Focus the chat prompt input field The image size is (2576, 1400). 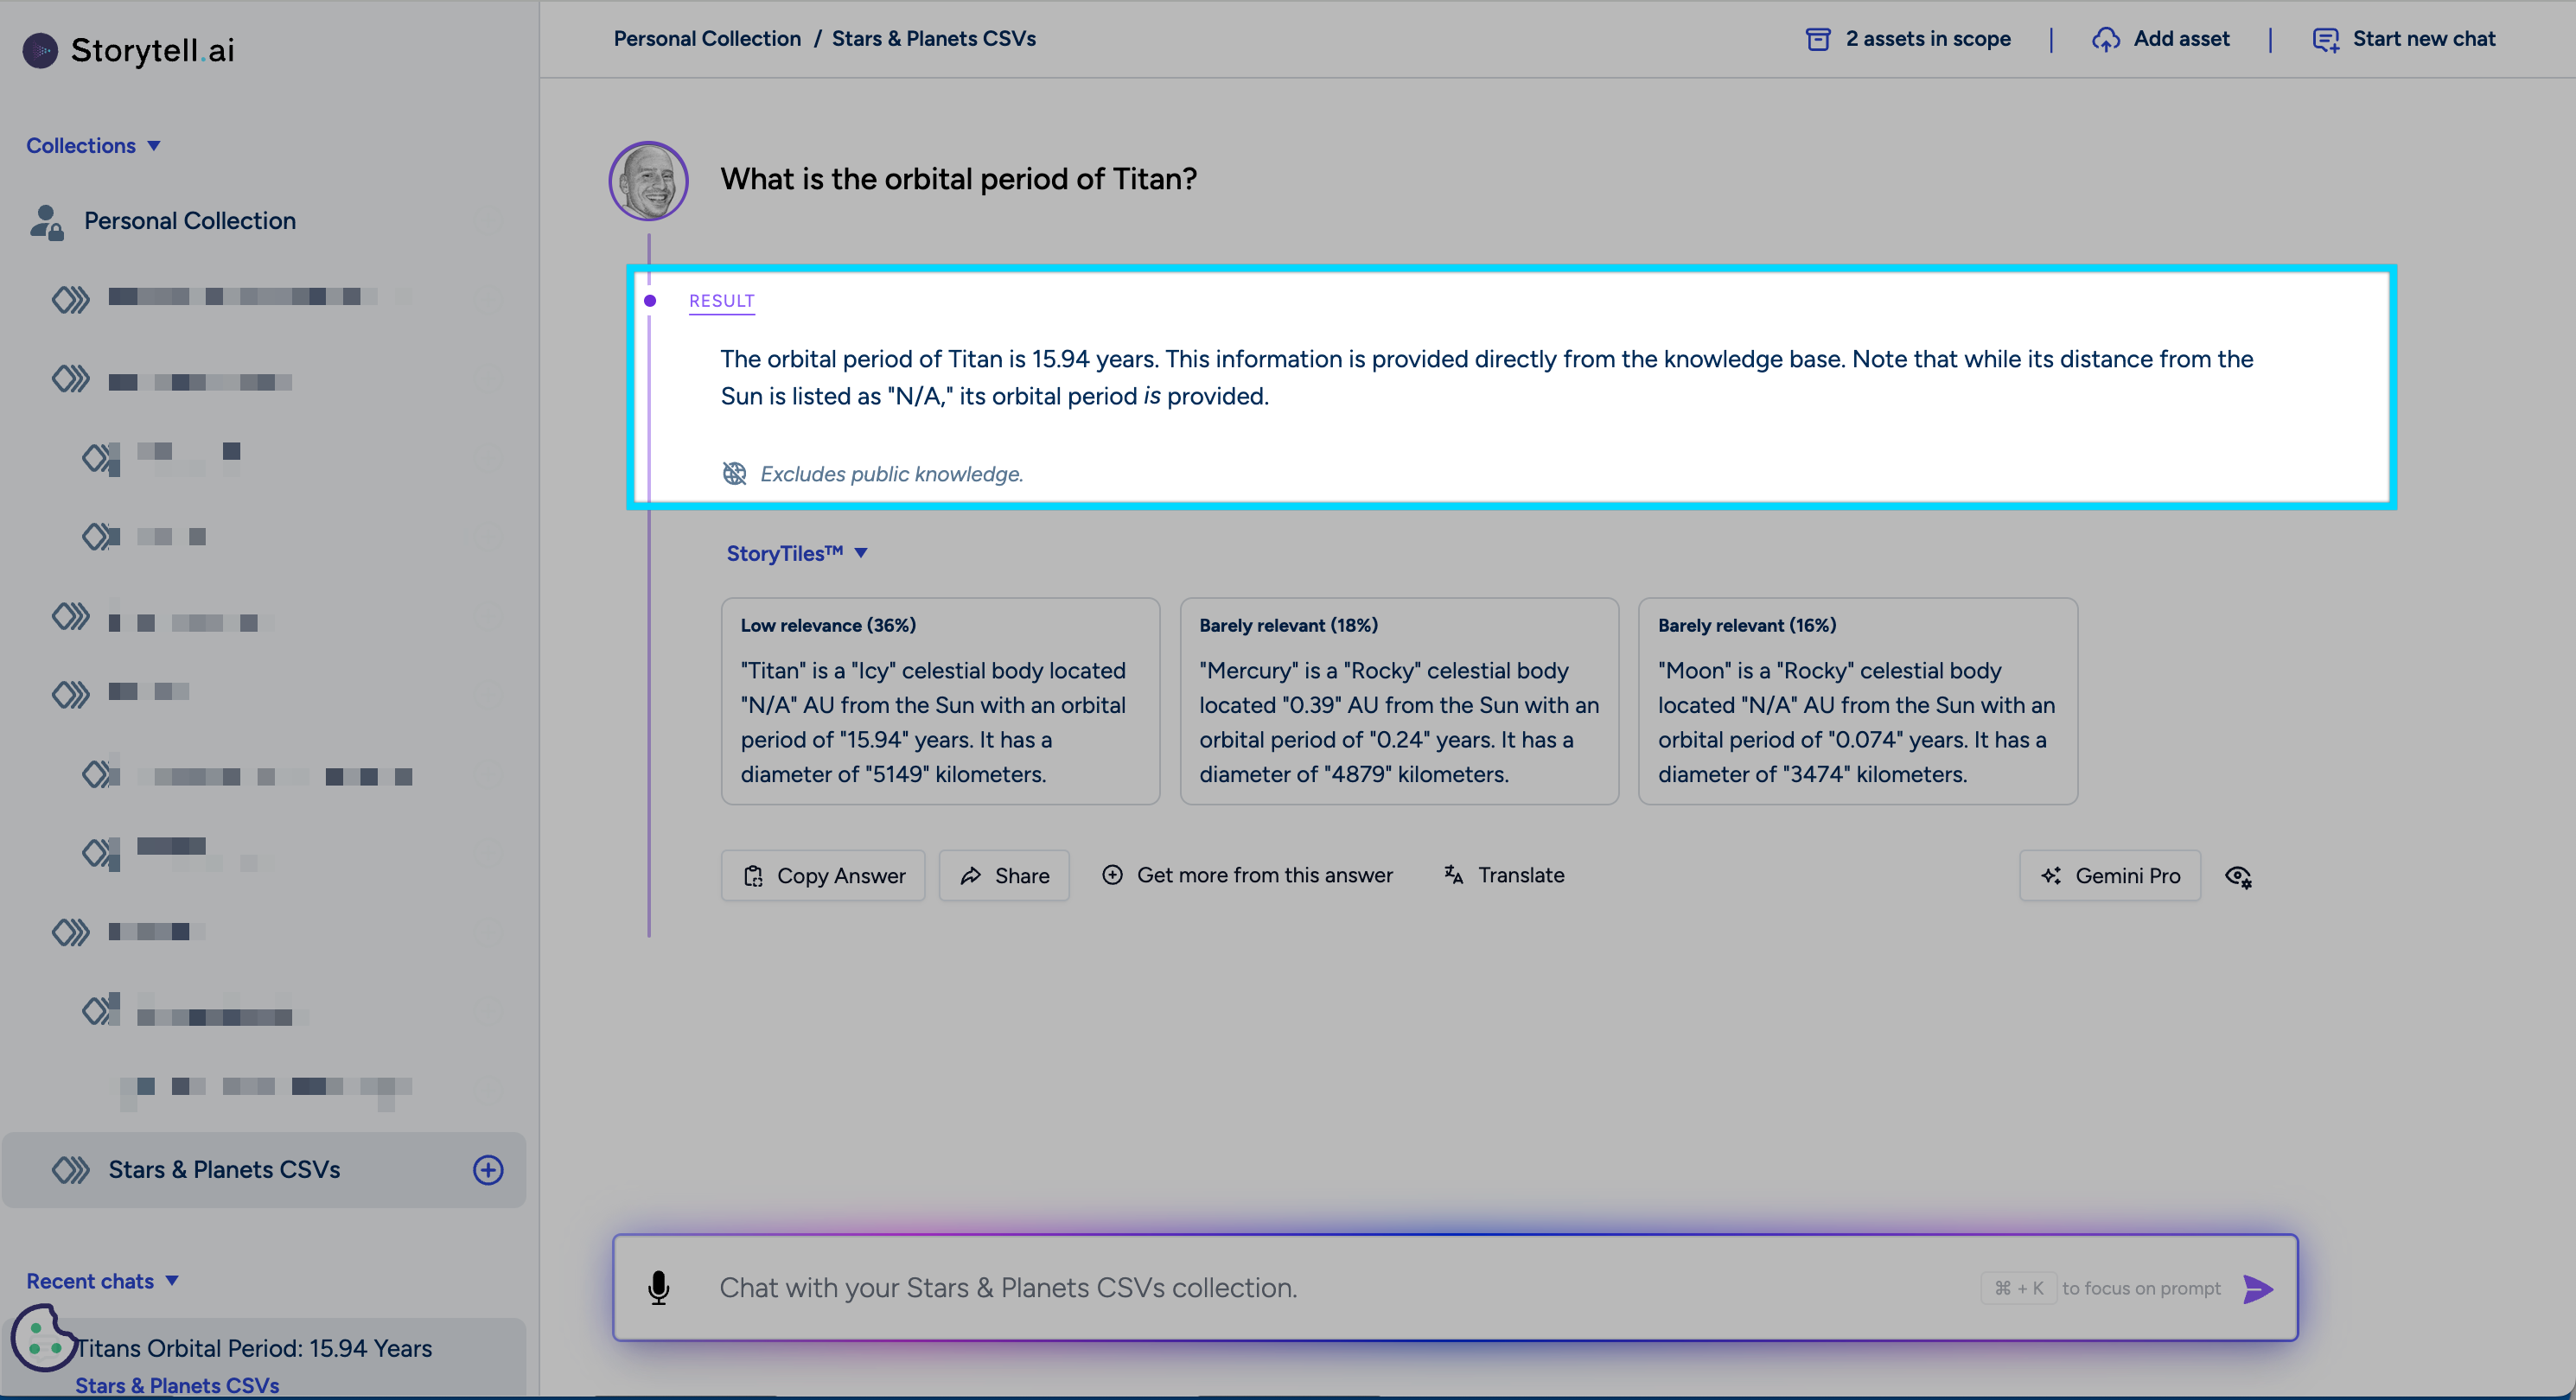pyautogui.click(x=1300, y=1288)
